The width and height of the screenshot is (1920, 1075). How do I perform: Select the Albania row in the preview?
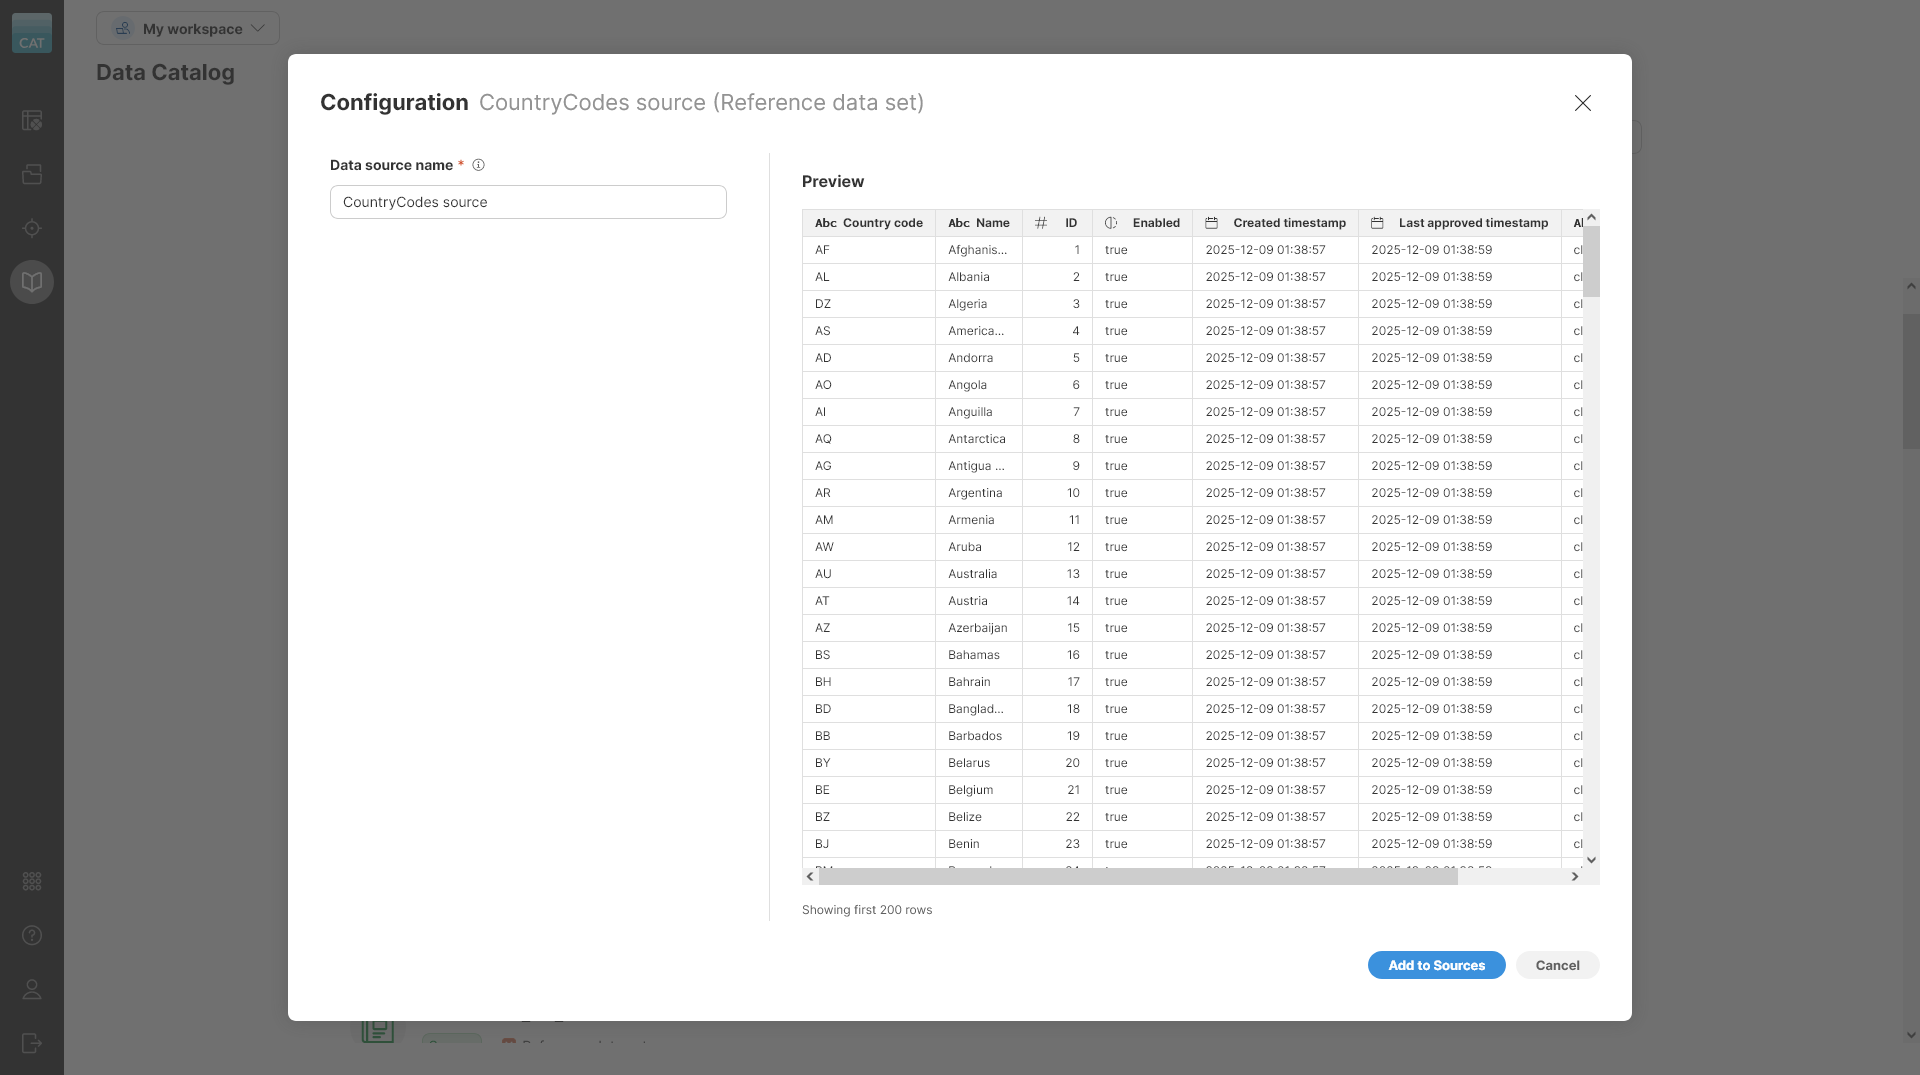[x=1100, y=276]
